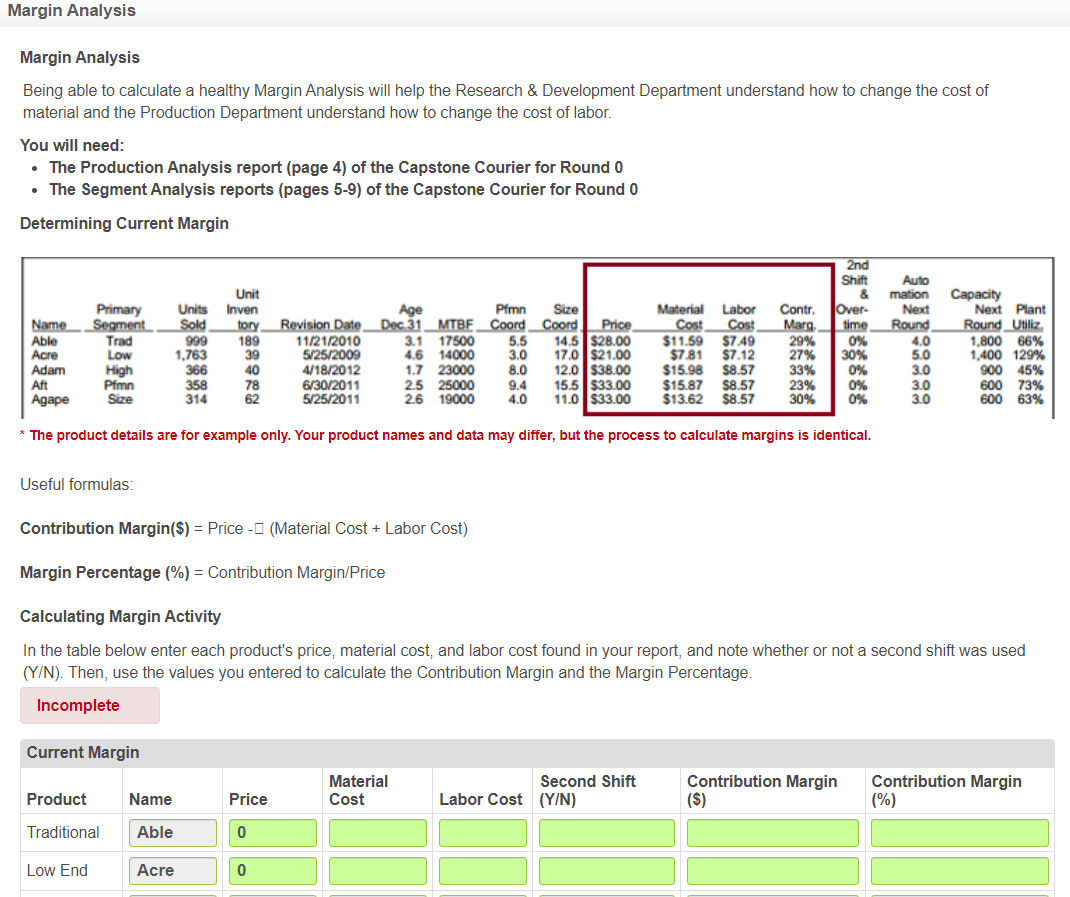Click the Name field showing Able

click(172, 832)
